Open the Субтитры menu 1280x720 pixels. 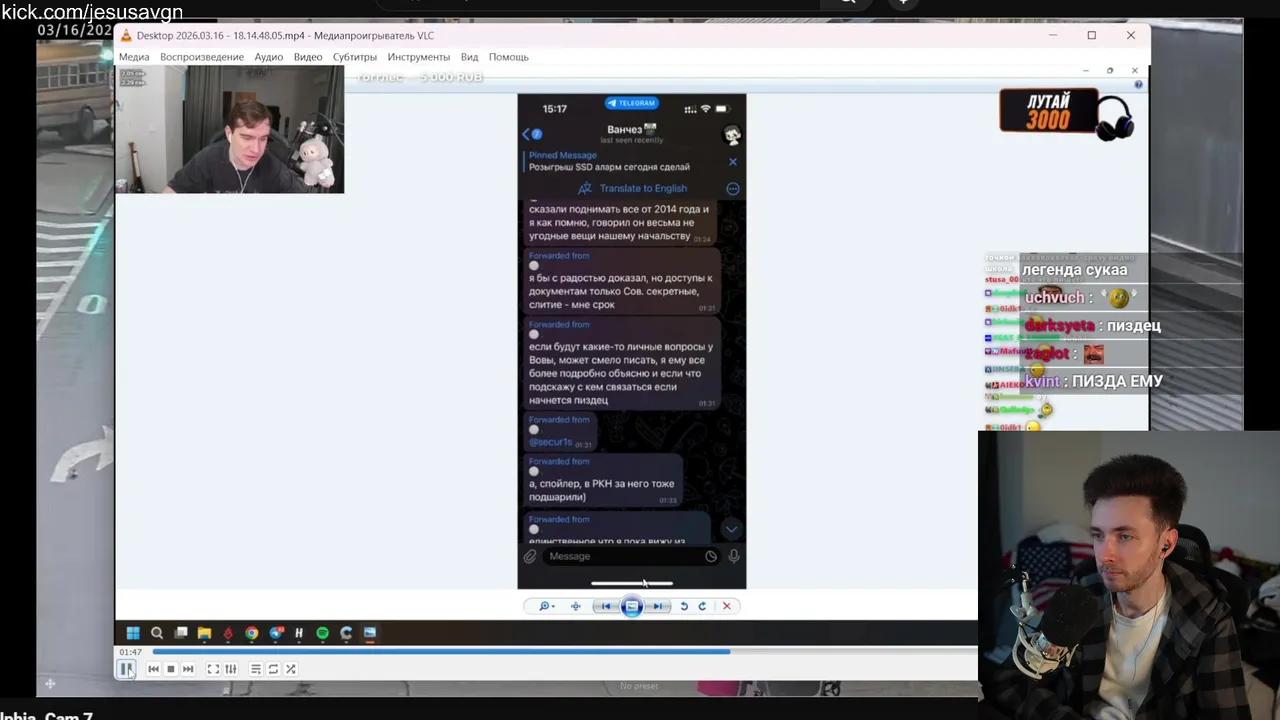pos(355,57)
